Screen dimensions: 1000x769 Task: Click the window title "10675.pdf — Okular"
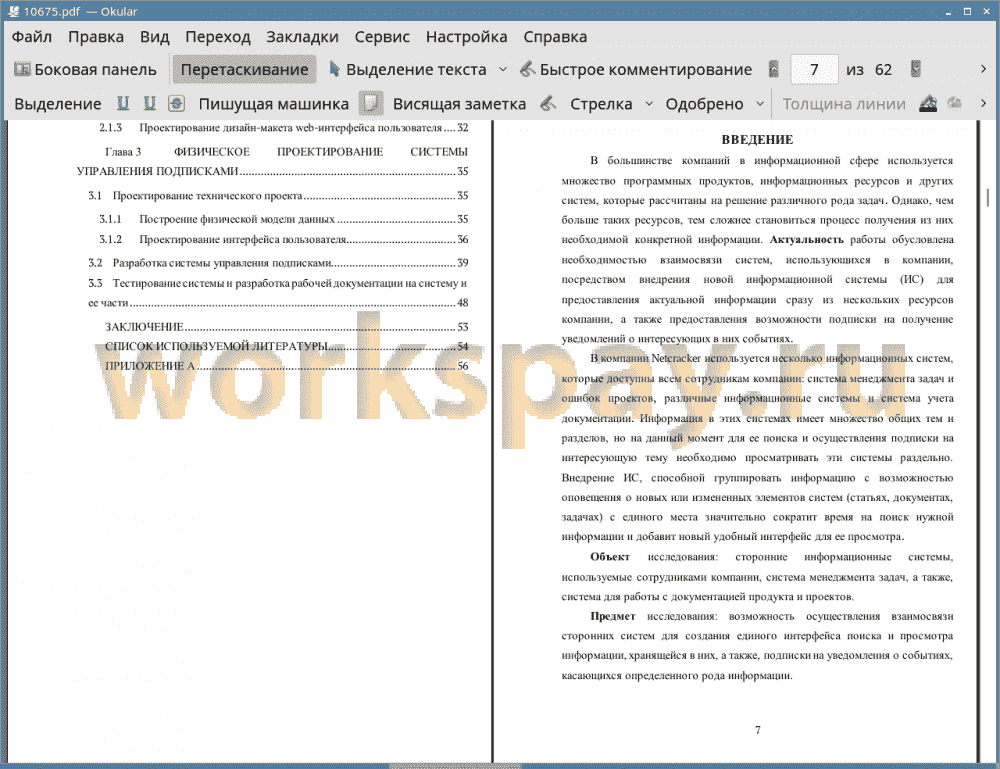(80, 11)
